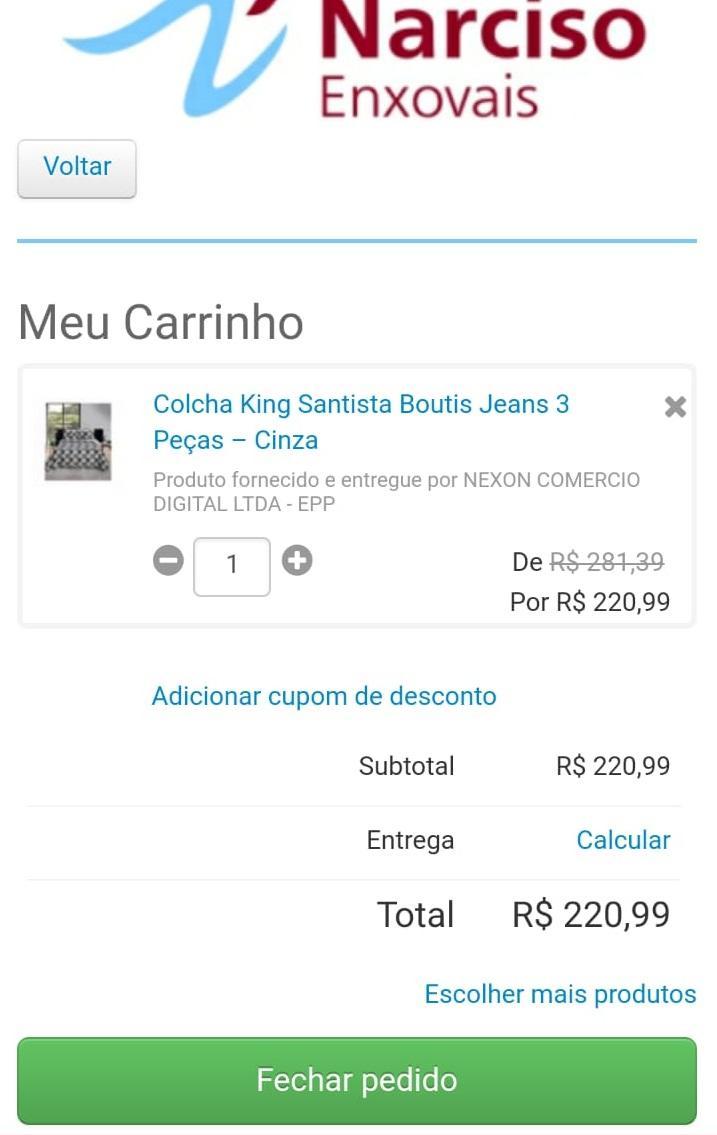Click the large Total amount R$ 220,99
The height and width of the screenshot is (1135, 717).
[x=591, y=915]
